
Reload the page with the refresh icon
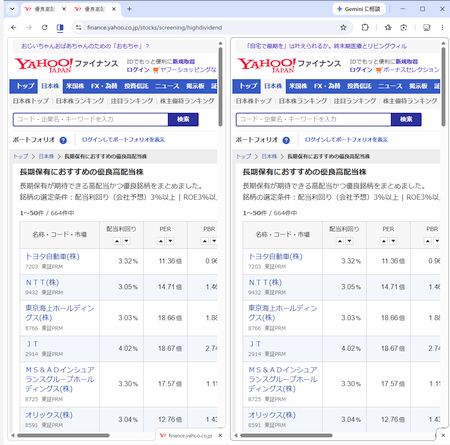44,27
